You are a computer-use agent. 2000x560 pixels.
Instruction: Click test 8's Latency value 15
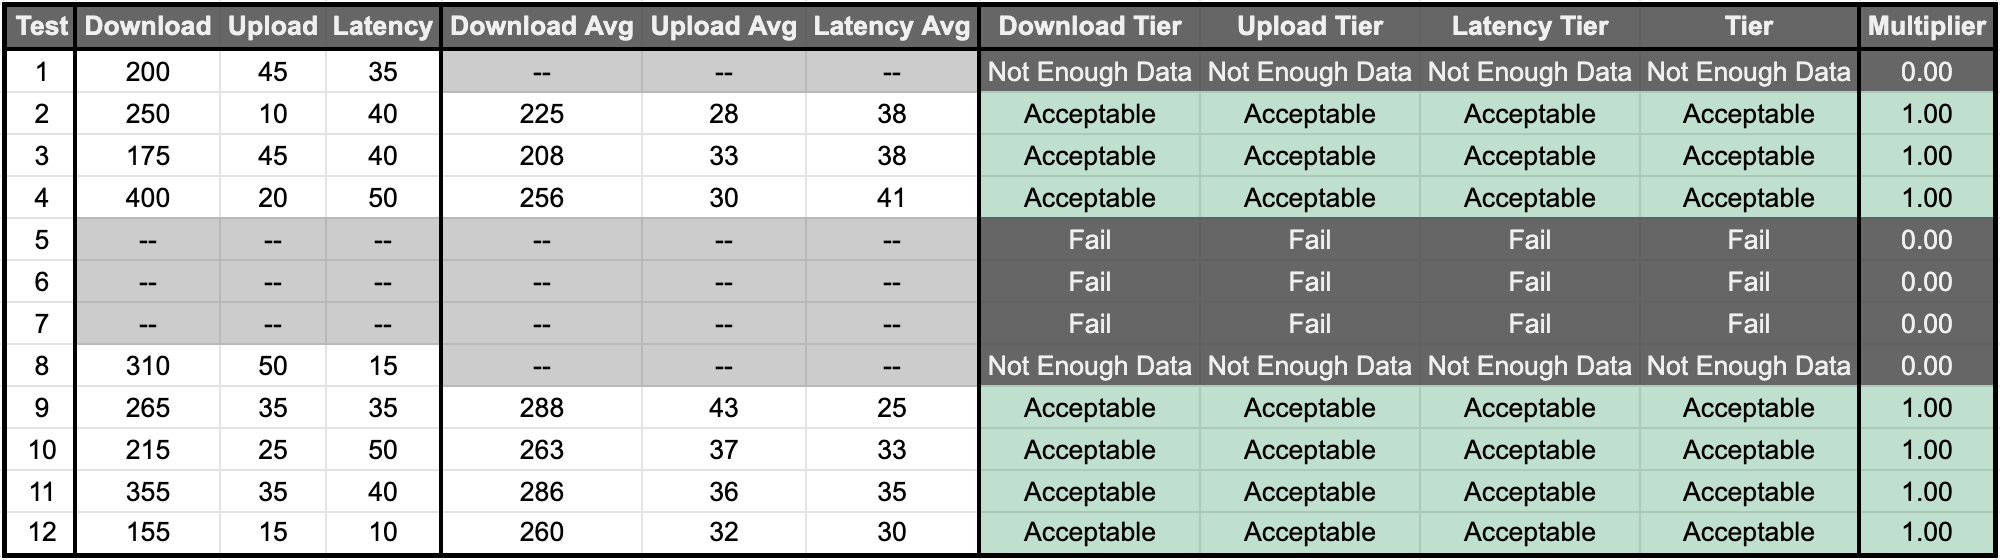pos(383,366)
